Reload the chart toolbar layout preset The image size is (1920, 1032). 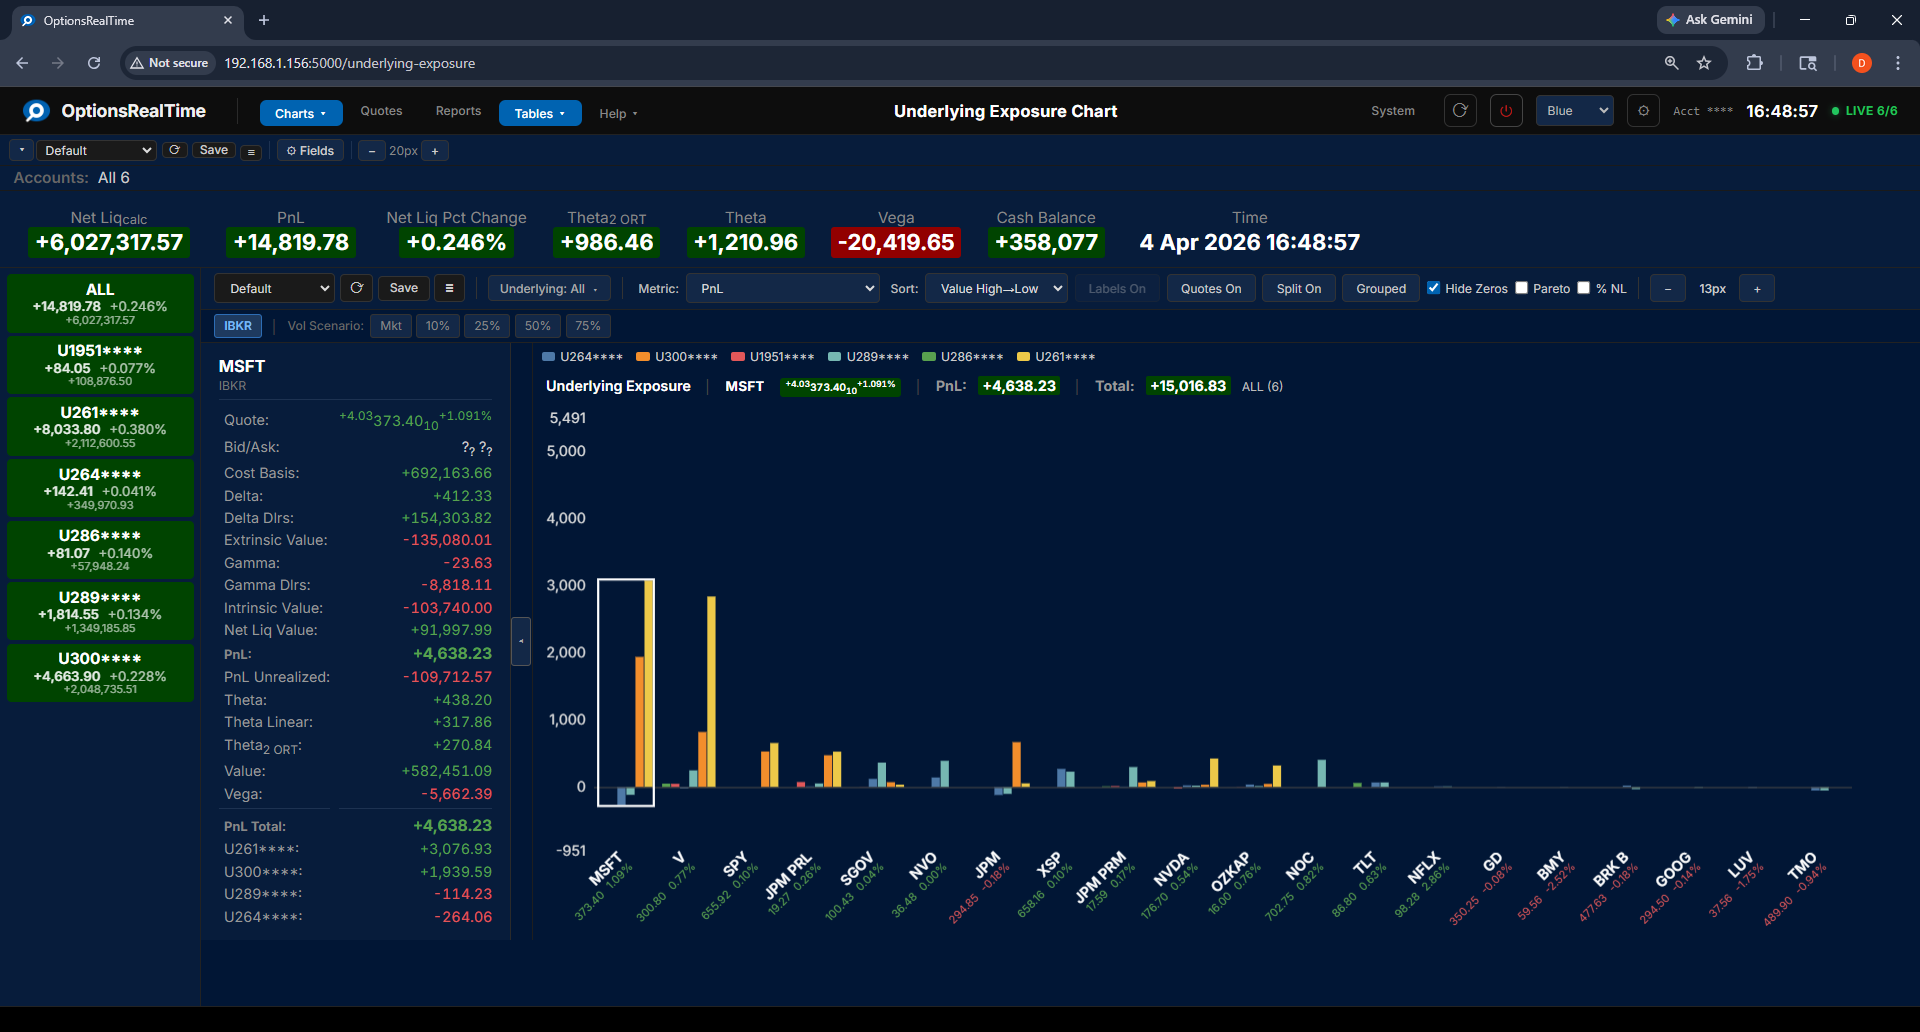[356, 288]
